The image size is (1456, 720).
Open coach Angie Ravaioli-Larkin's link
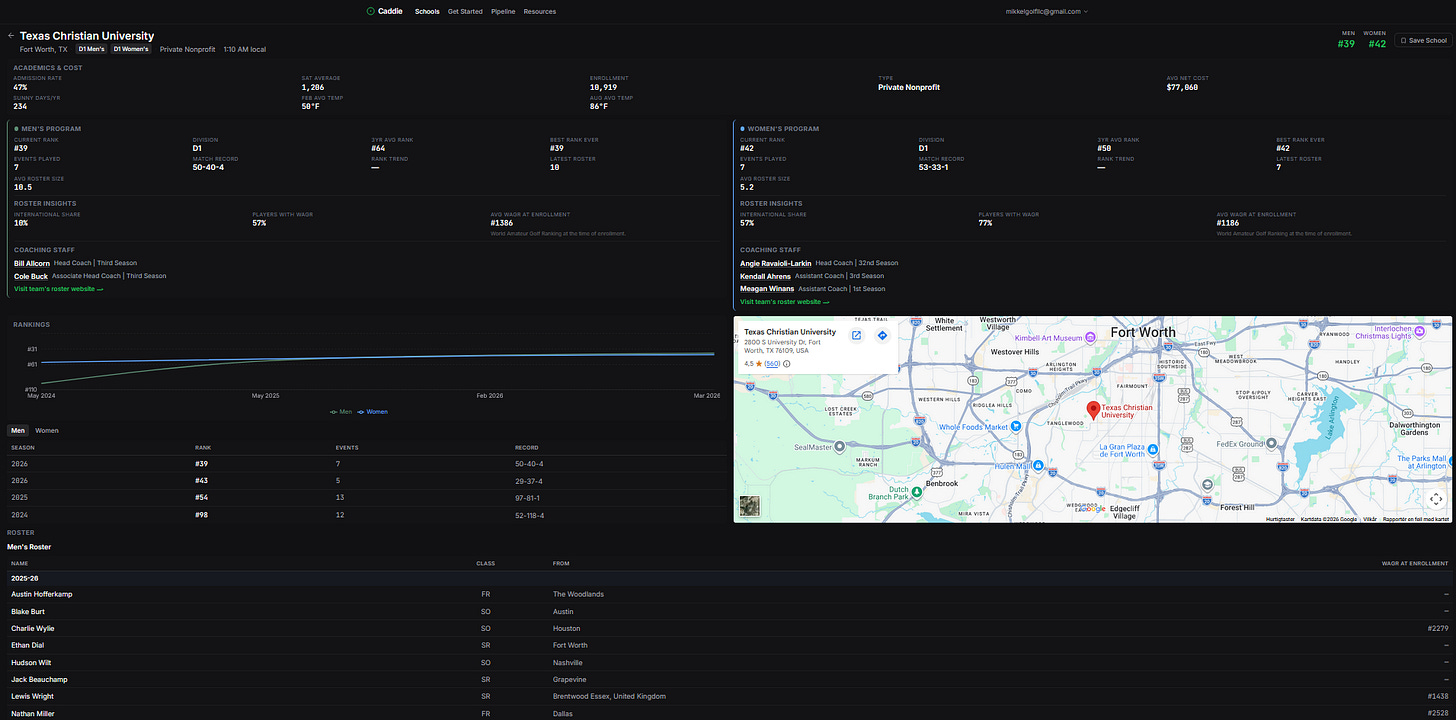point(776,263)
